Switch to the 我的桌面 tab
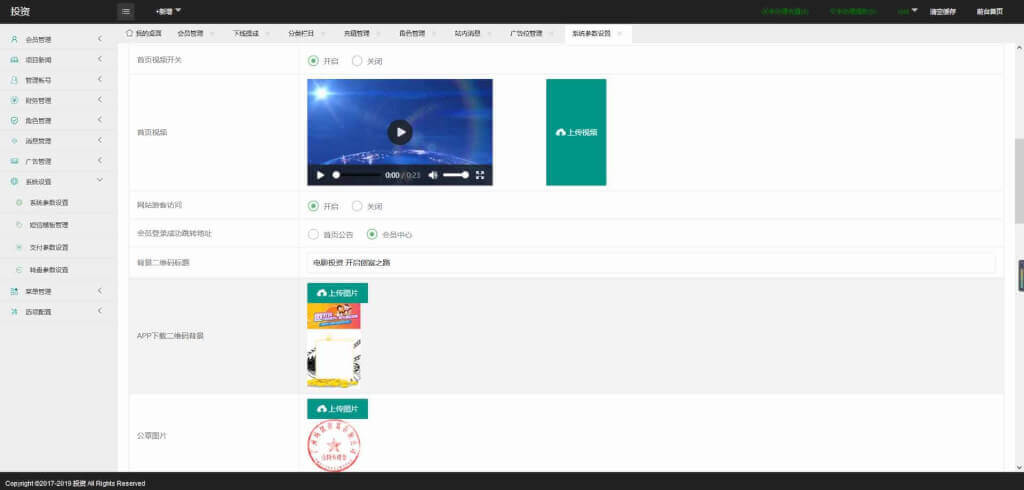This screenshot has height=490, width=1024. point(144,33)
